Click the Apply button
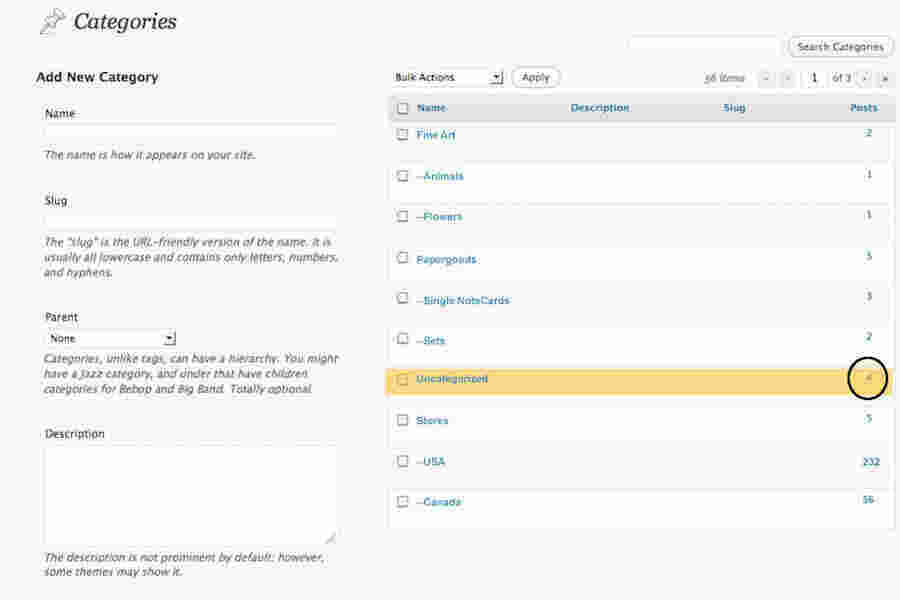This screenshot has width=900, height=600. pos(536,78)
